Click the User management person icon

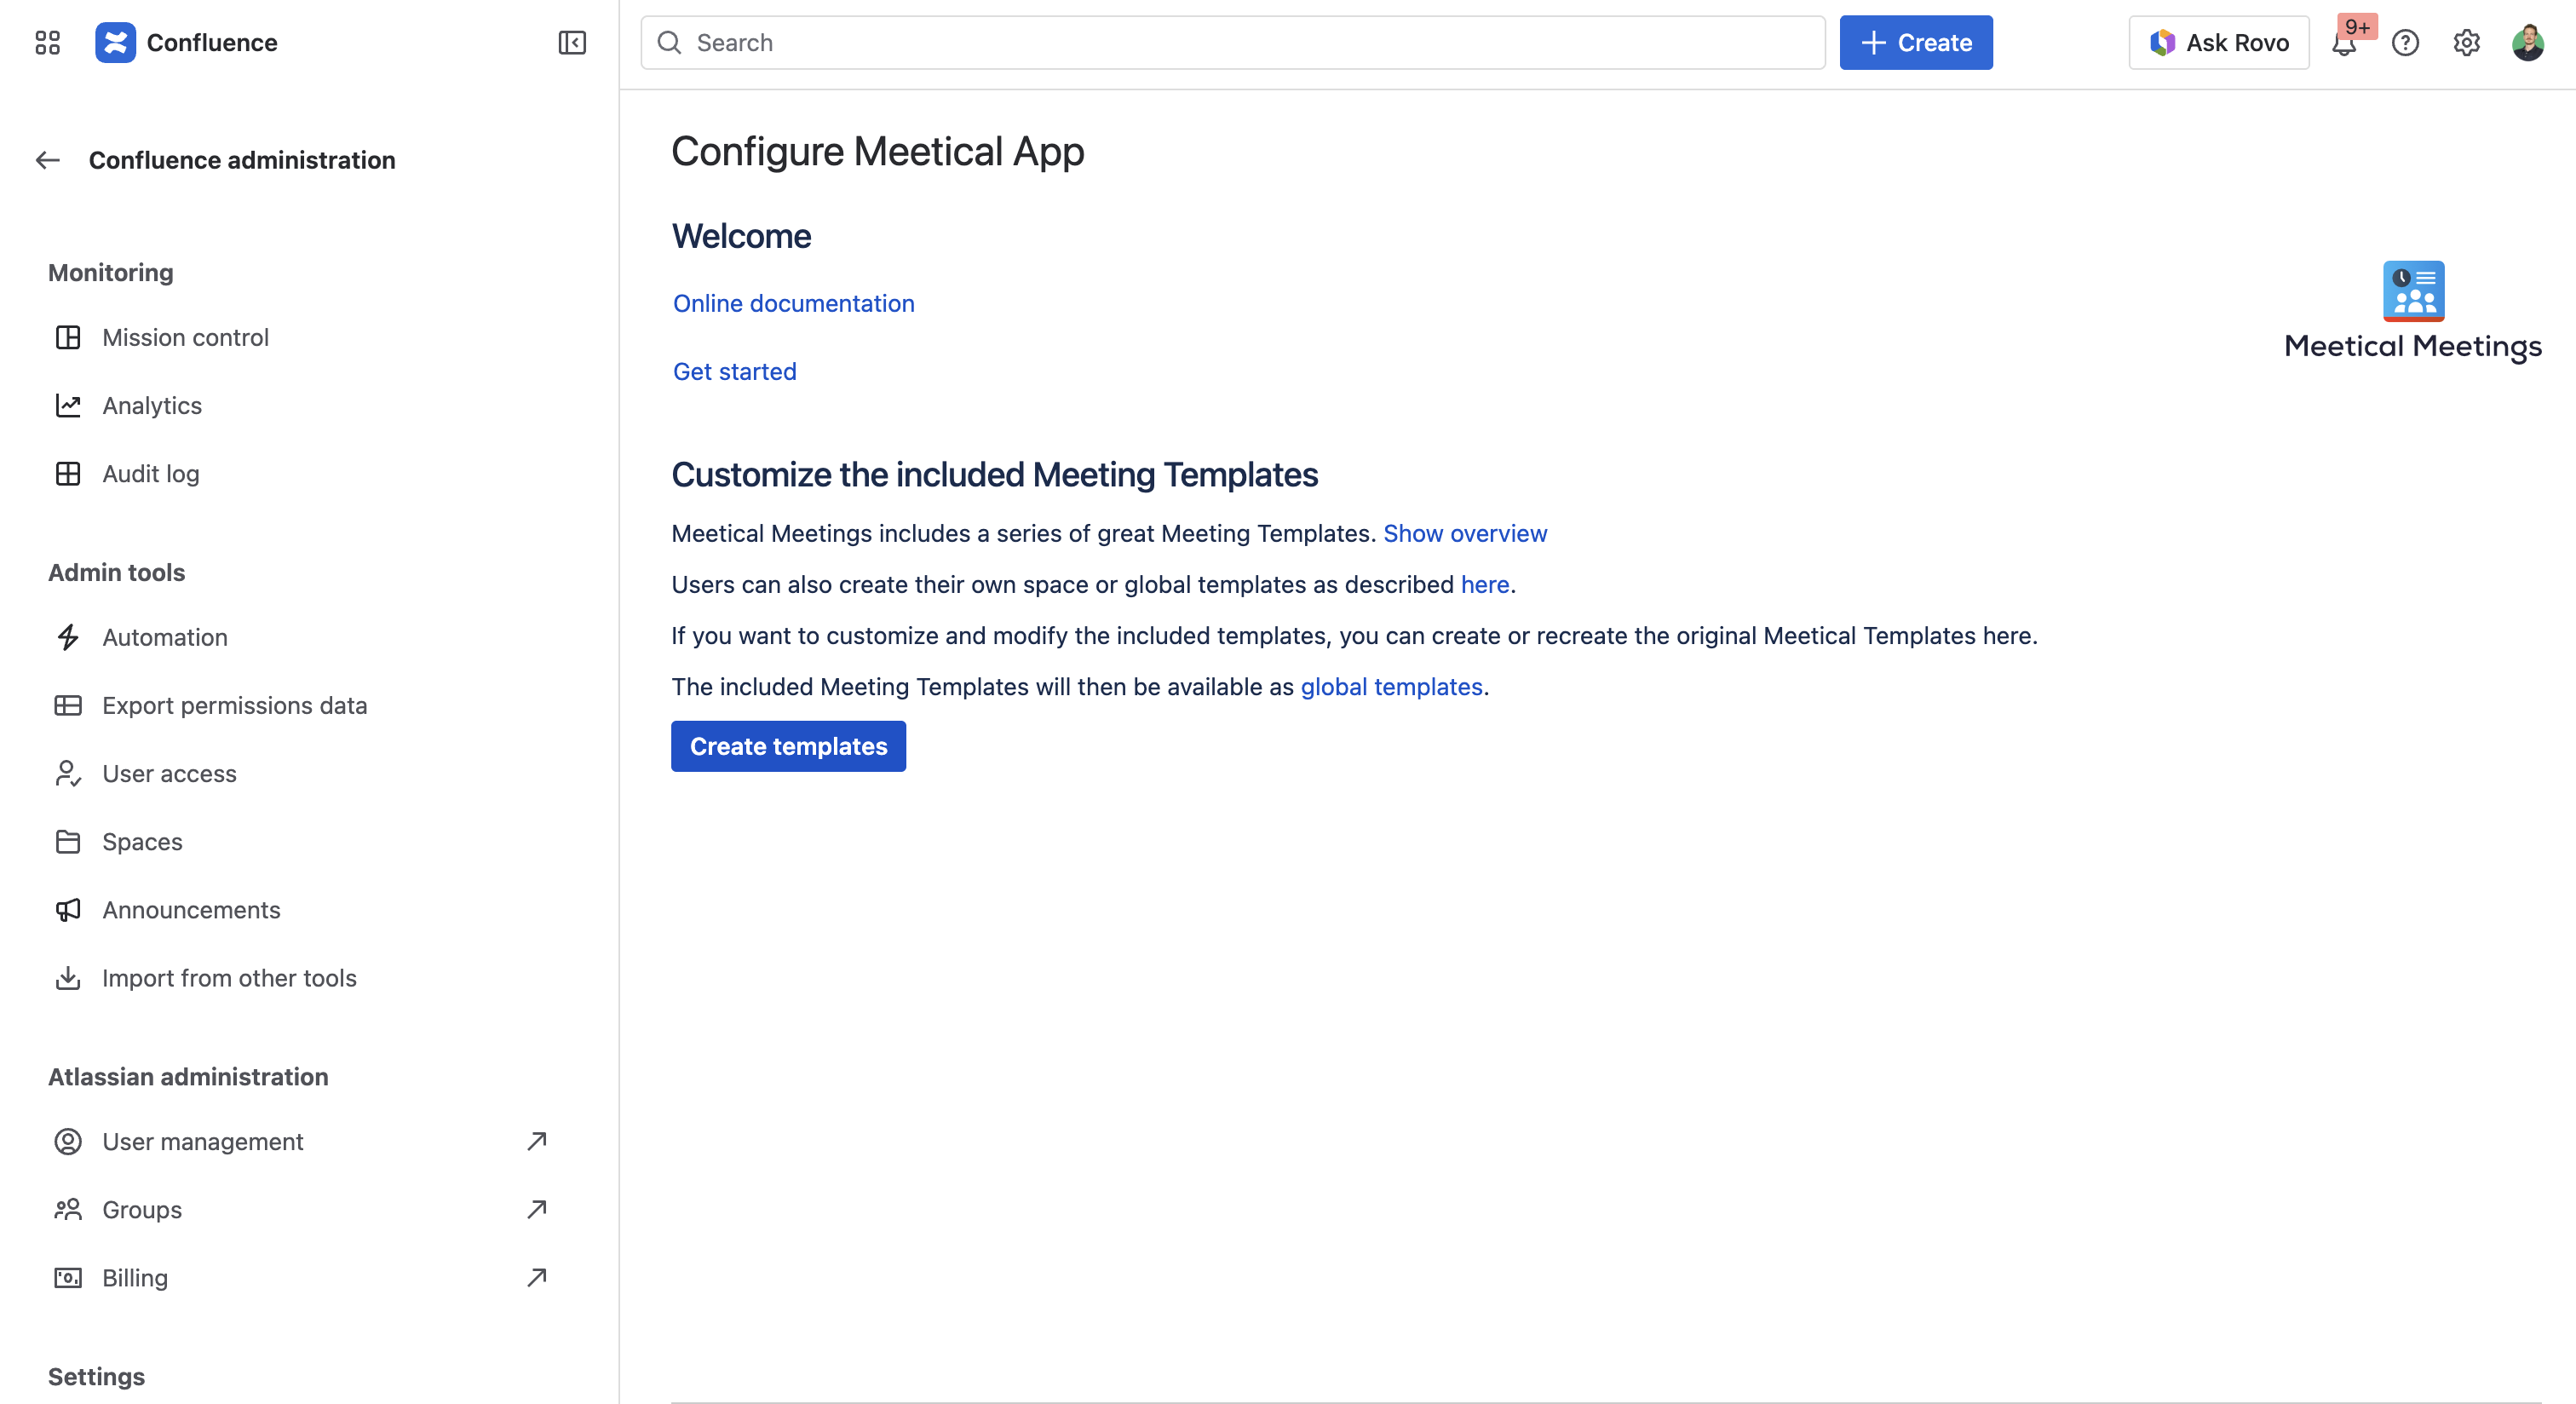point(68,1141)
